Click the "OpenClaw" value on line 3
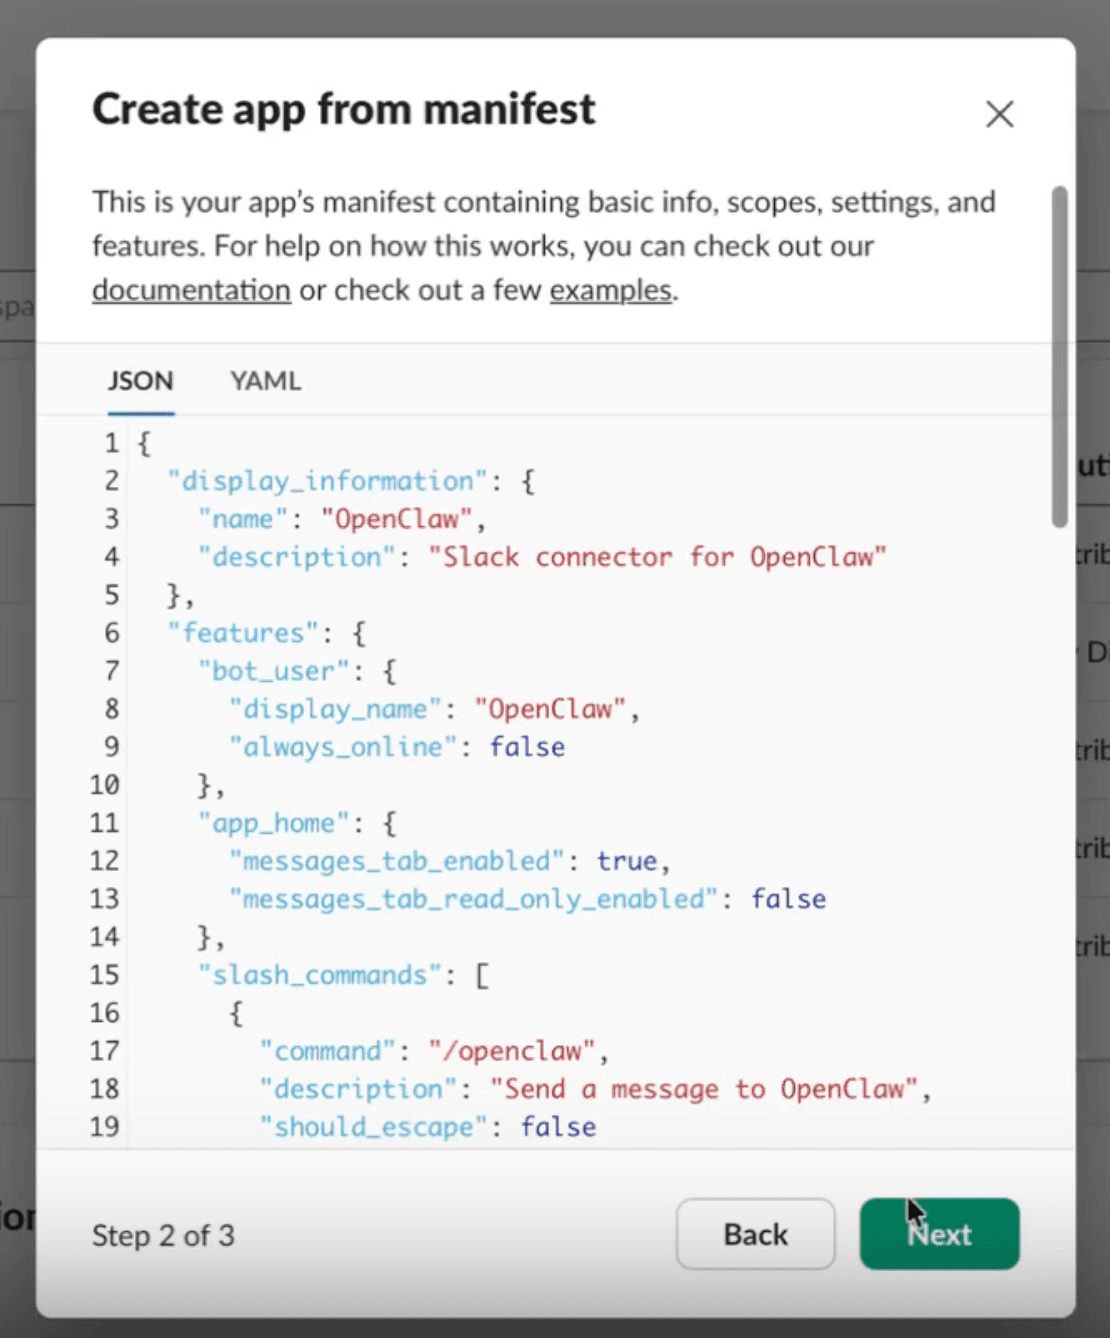The height and width of the screenshot is (1338, 1110). [396, 519]
